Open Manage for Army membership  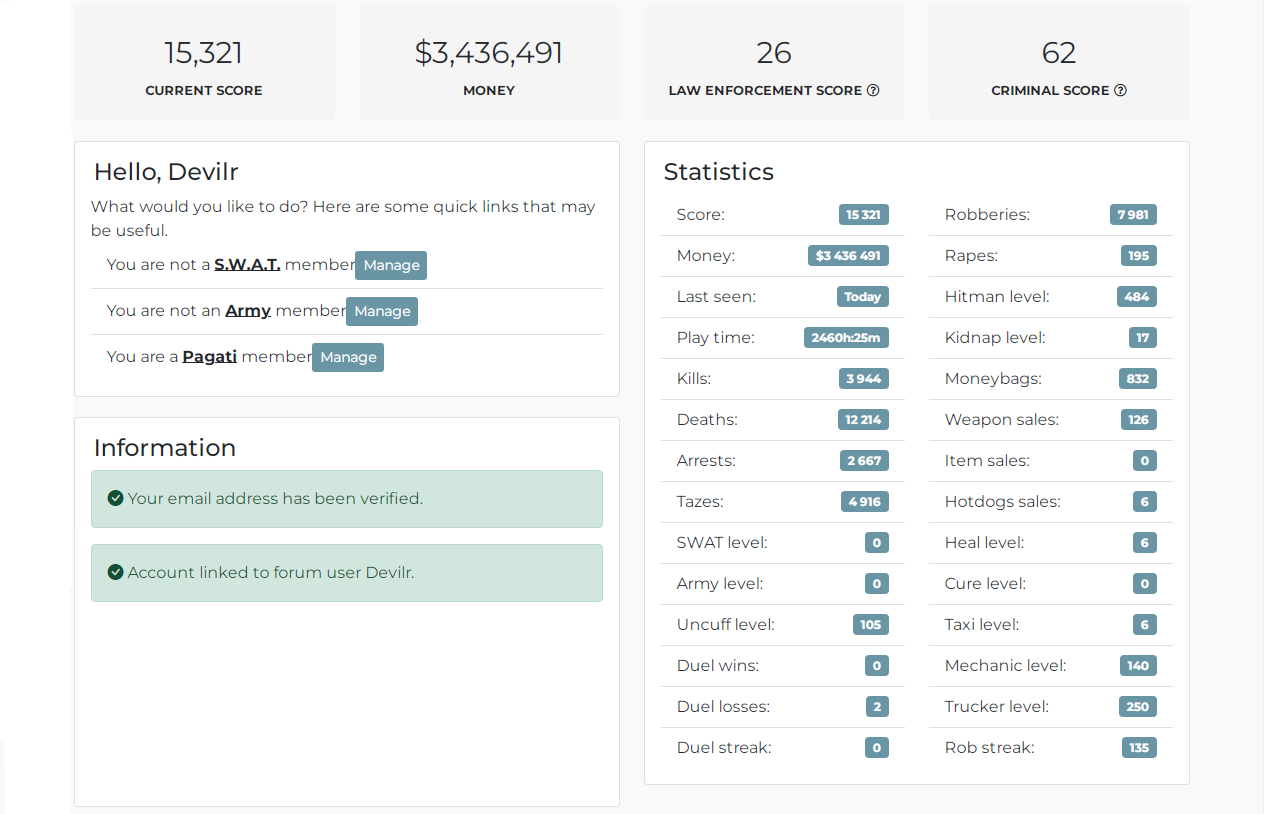coord(382,311)
